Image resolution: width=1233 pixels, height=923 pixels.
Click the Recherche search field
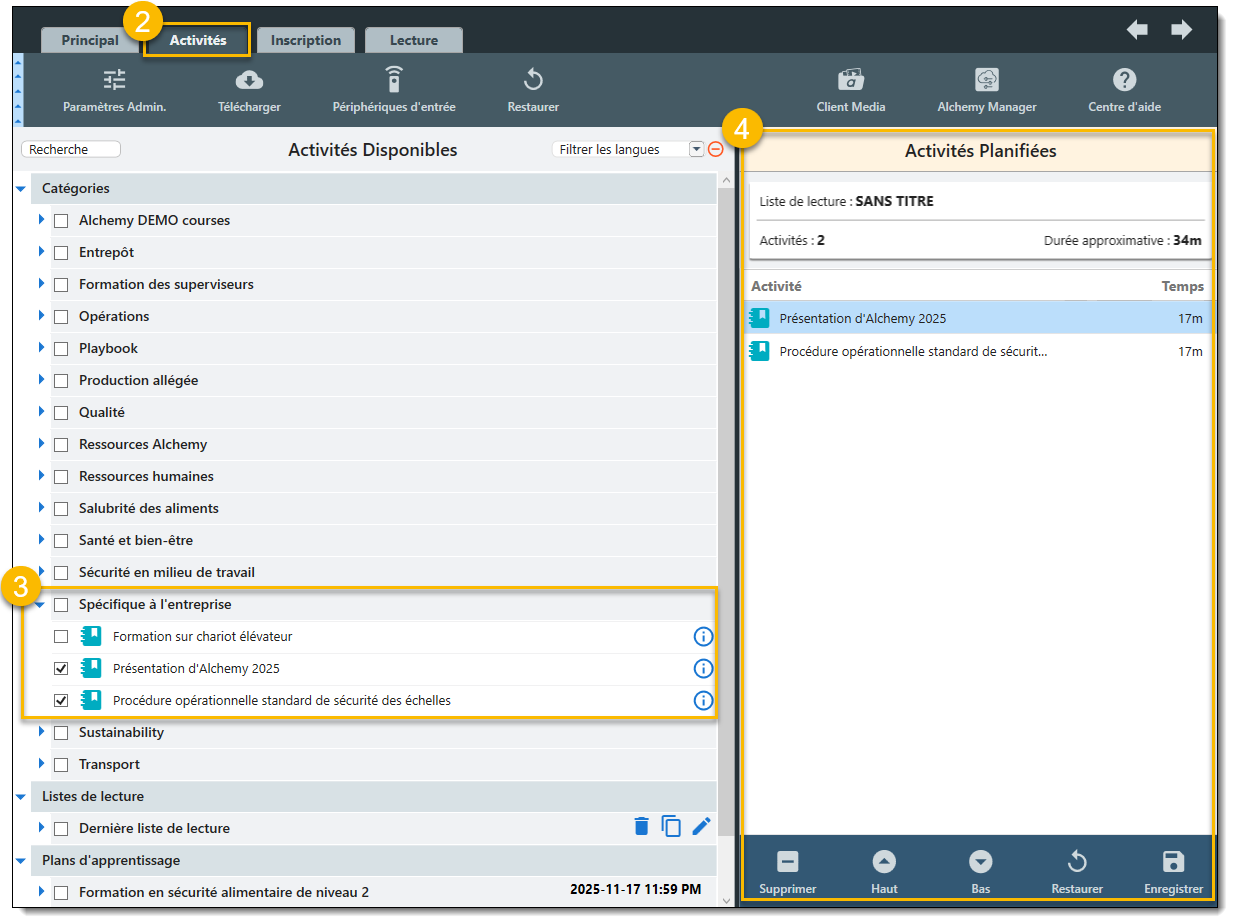(x=71, y=150)
